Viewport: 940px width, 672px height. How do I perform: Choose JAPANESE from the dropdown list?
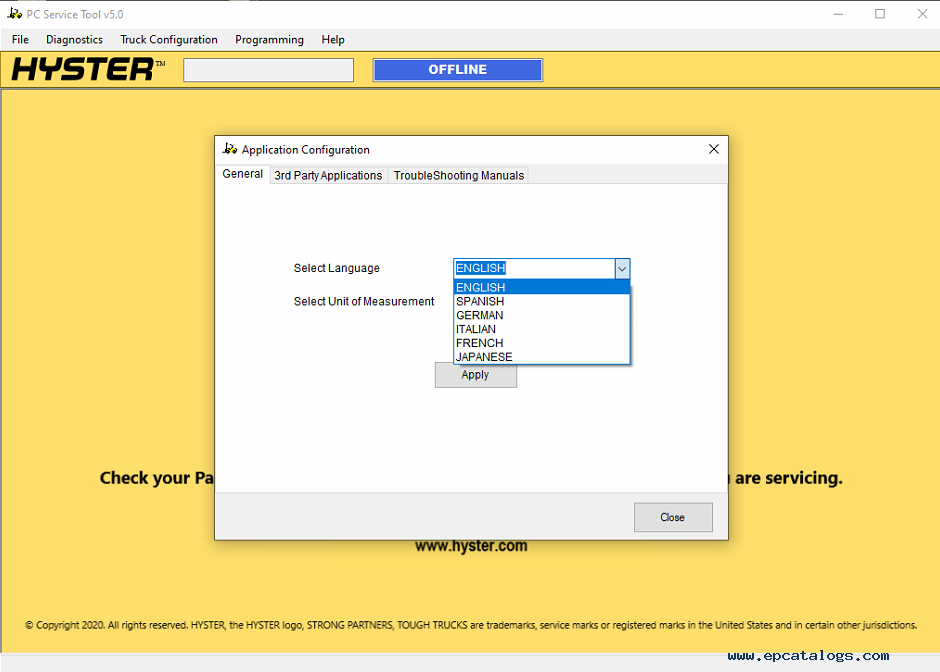coord(484,357)
